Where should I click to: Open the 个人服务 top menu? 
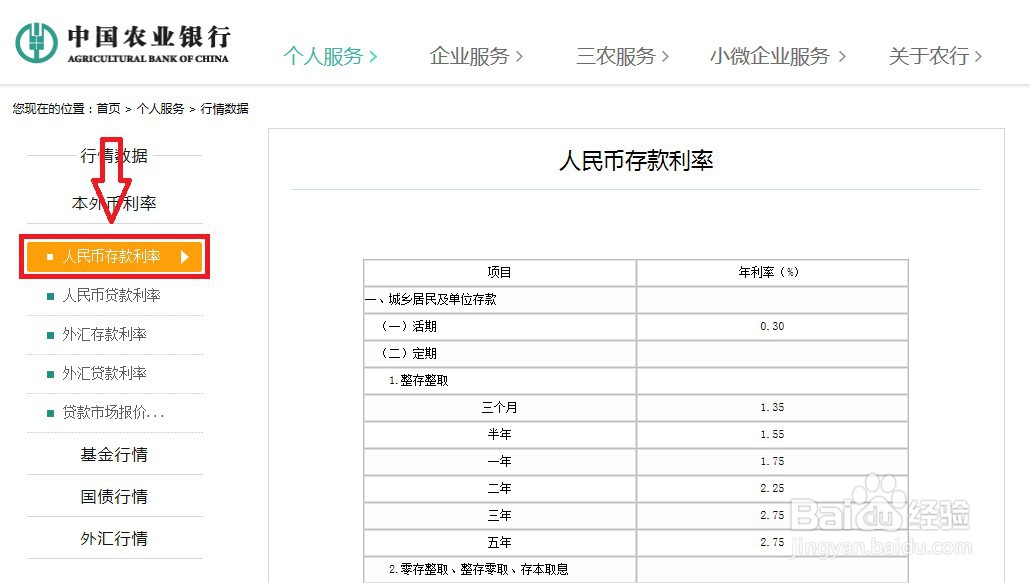(x=330, y=56)
